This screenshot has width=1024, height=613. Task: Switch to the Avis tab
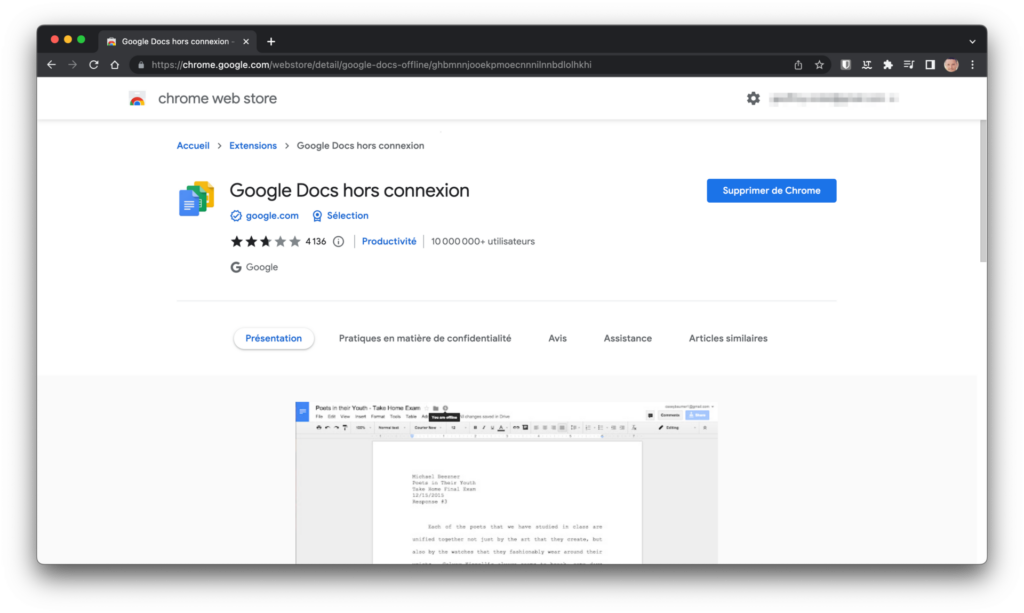(x=557, y=338)
